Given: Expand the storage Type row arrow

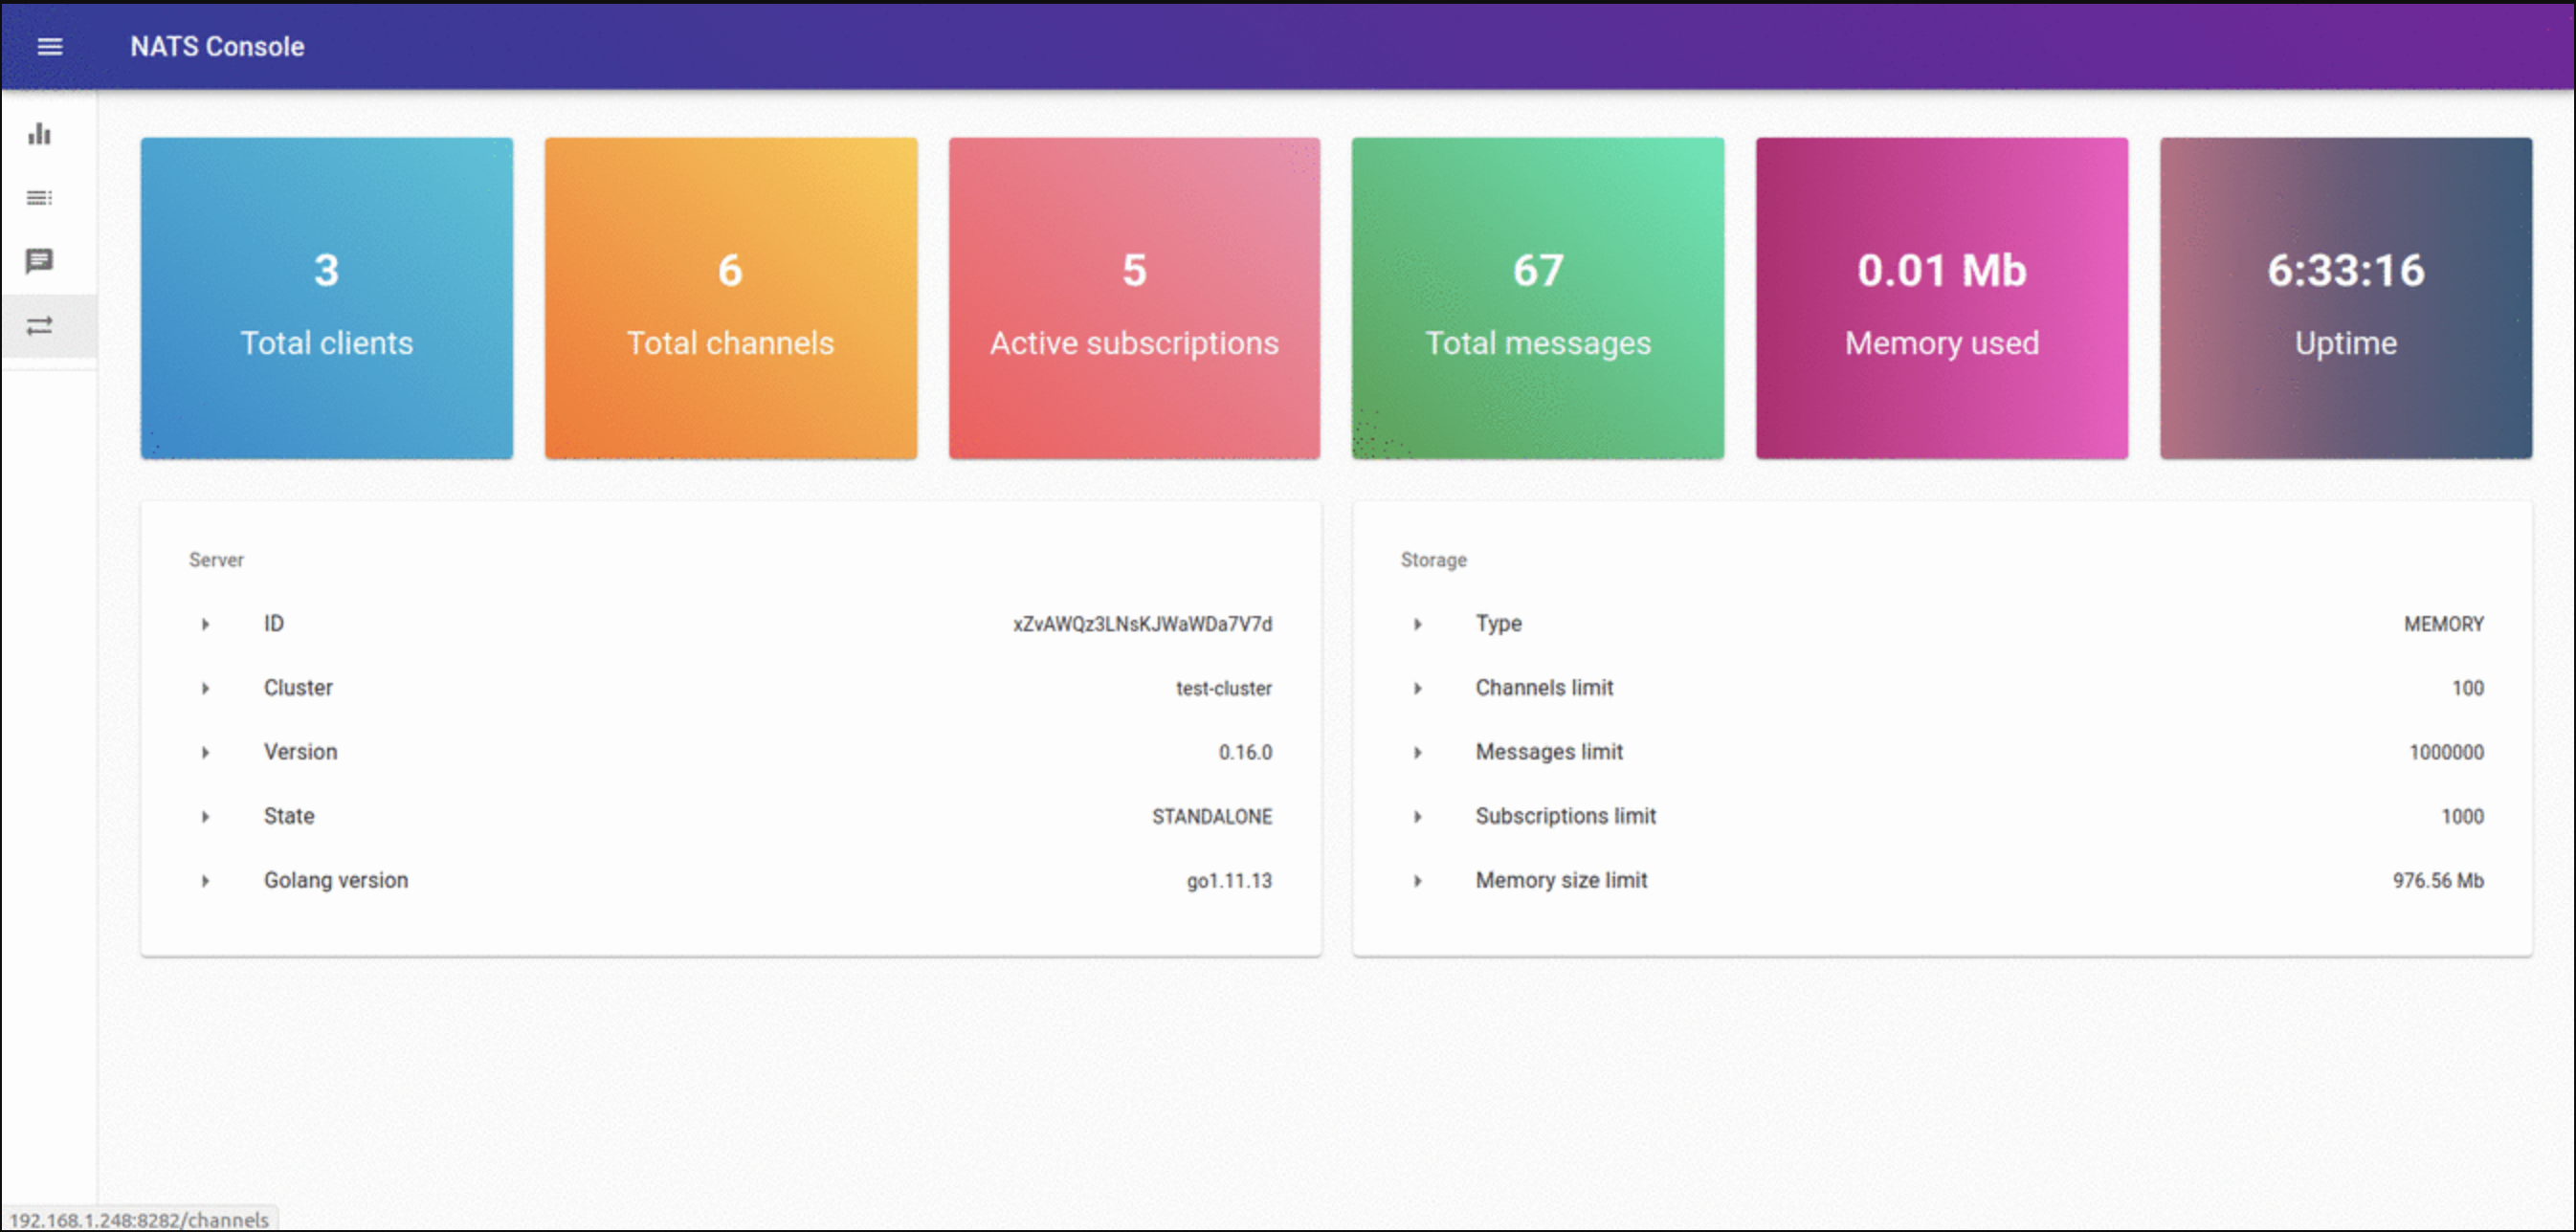Looking at the screenshot, I should click(x=1417, y=624).
